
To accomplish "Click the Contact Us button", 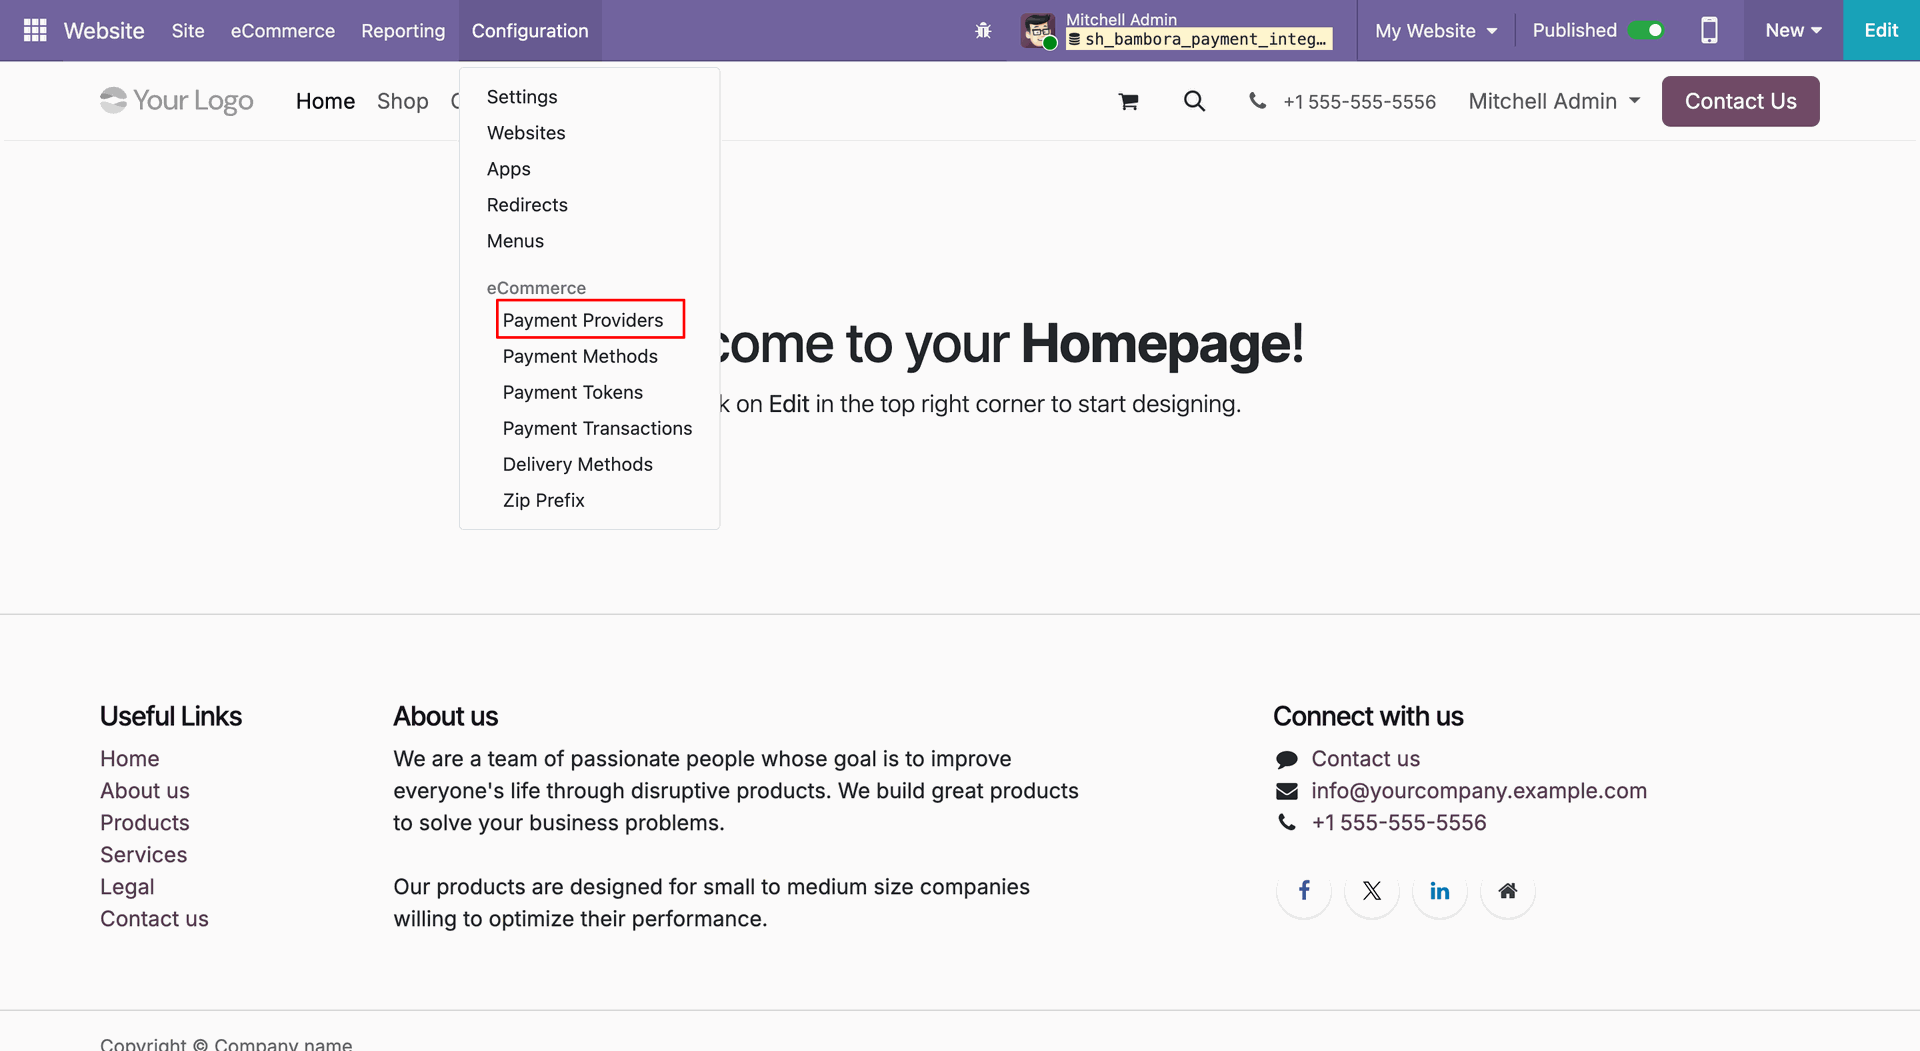I will 1740,101.
